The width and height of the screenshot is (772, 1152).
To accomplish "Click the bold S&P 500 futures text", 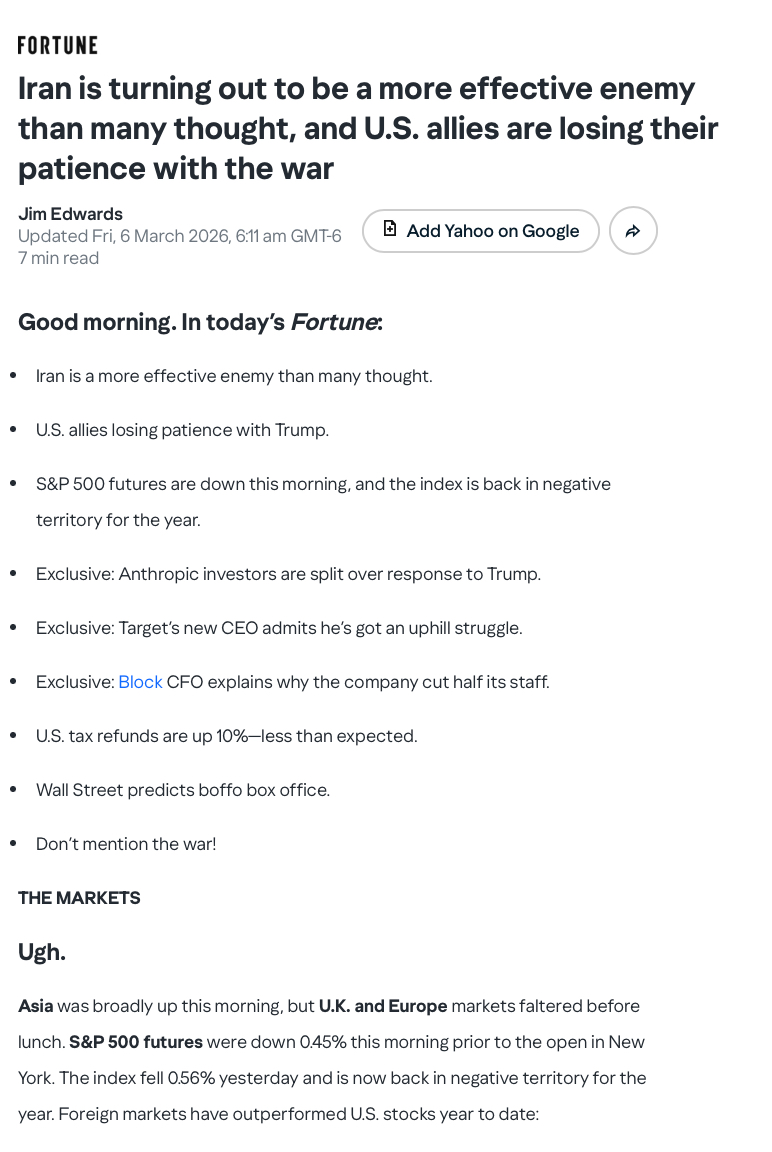I will click(136, 1042).
